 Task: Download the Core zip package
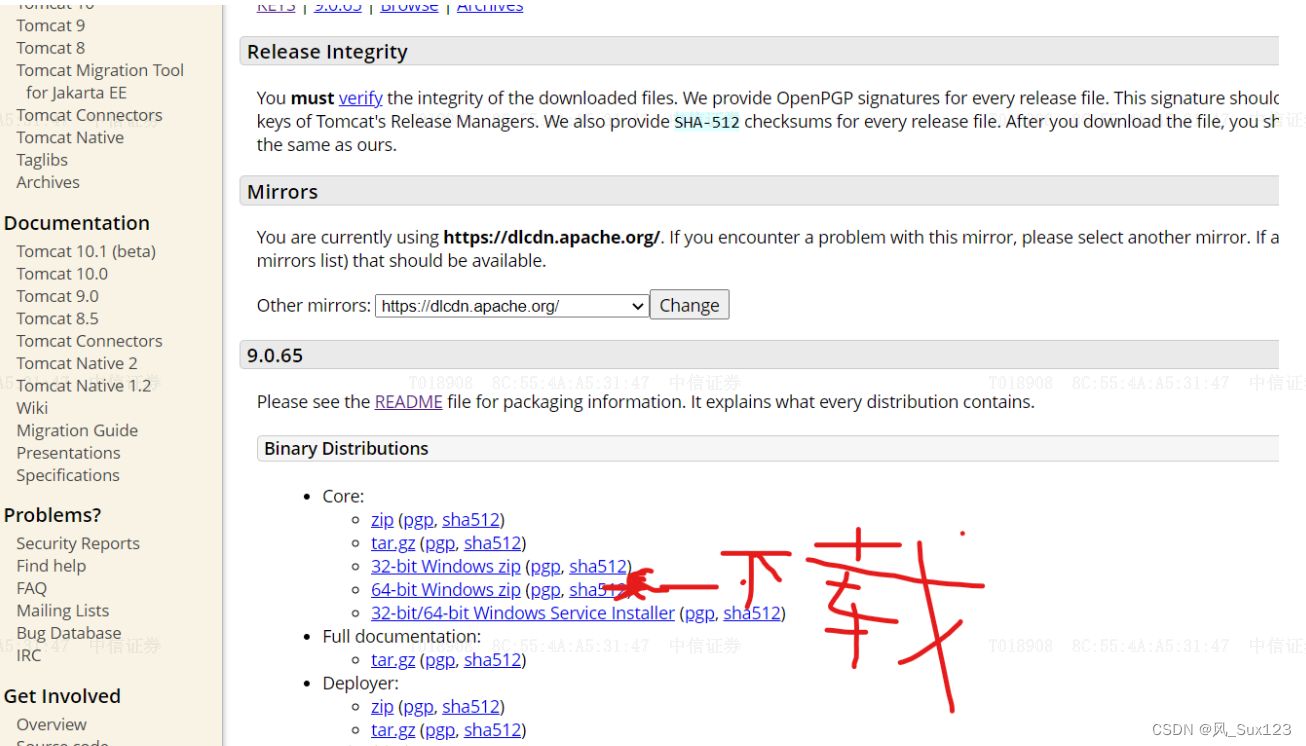click(382, 520)
